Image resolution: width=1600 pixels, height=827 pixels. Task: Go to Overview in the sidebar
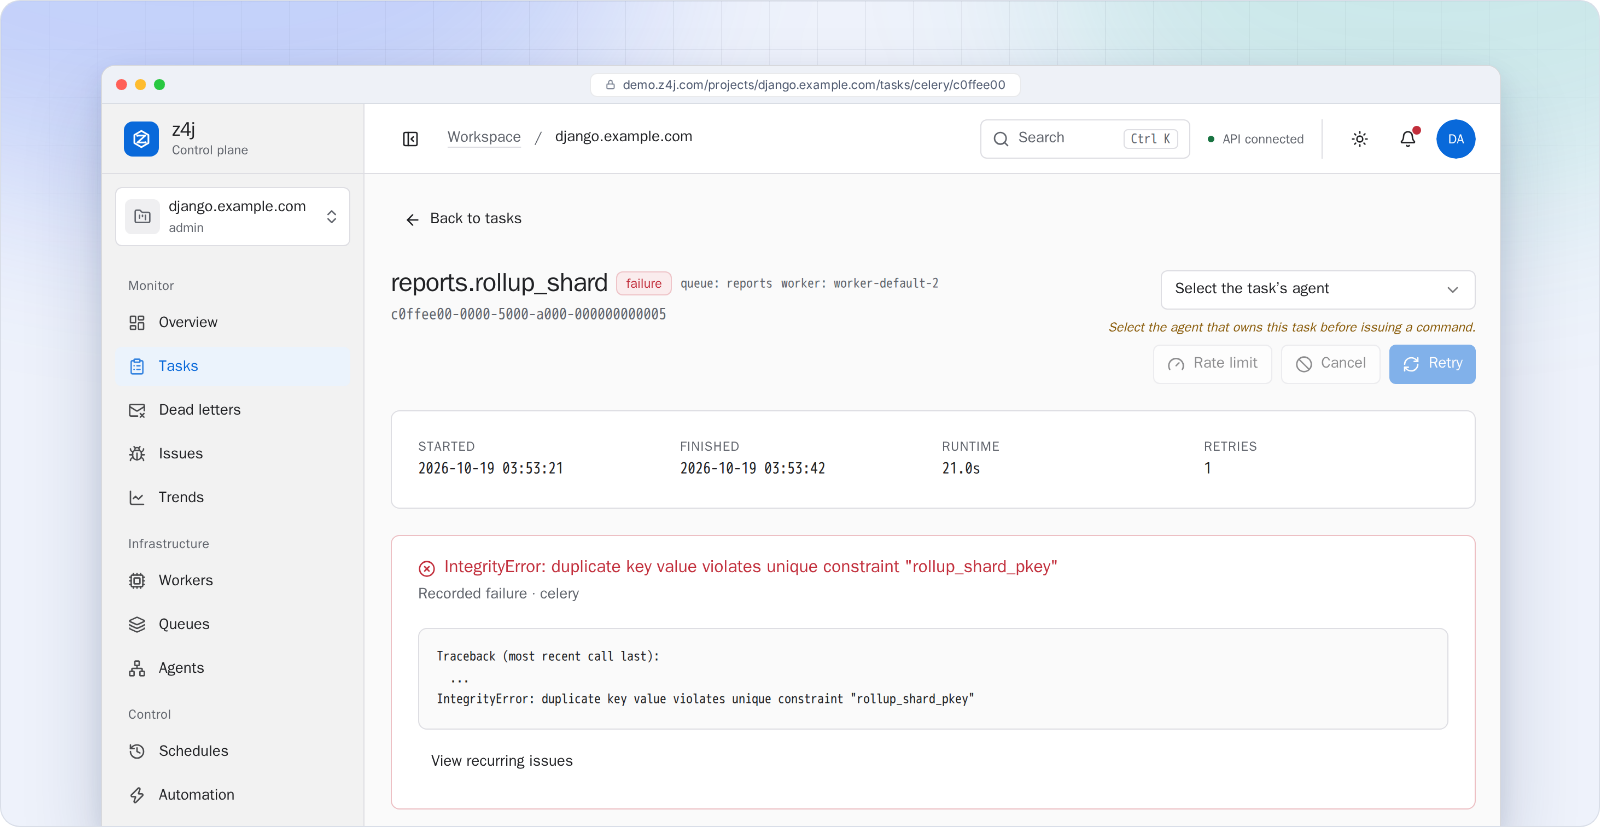point(232,323)
